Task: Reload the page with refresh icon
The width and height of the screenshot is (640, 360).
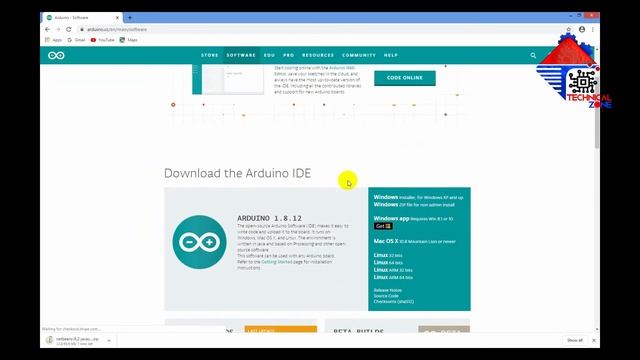Action: pyautogui.click(x=69, y=29)
